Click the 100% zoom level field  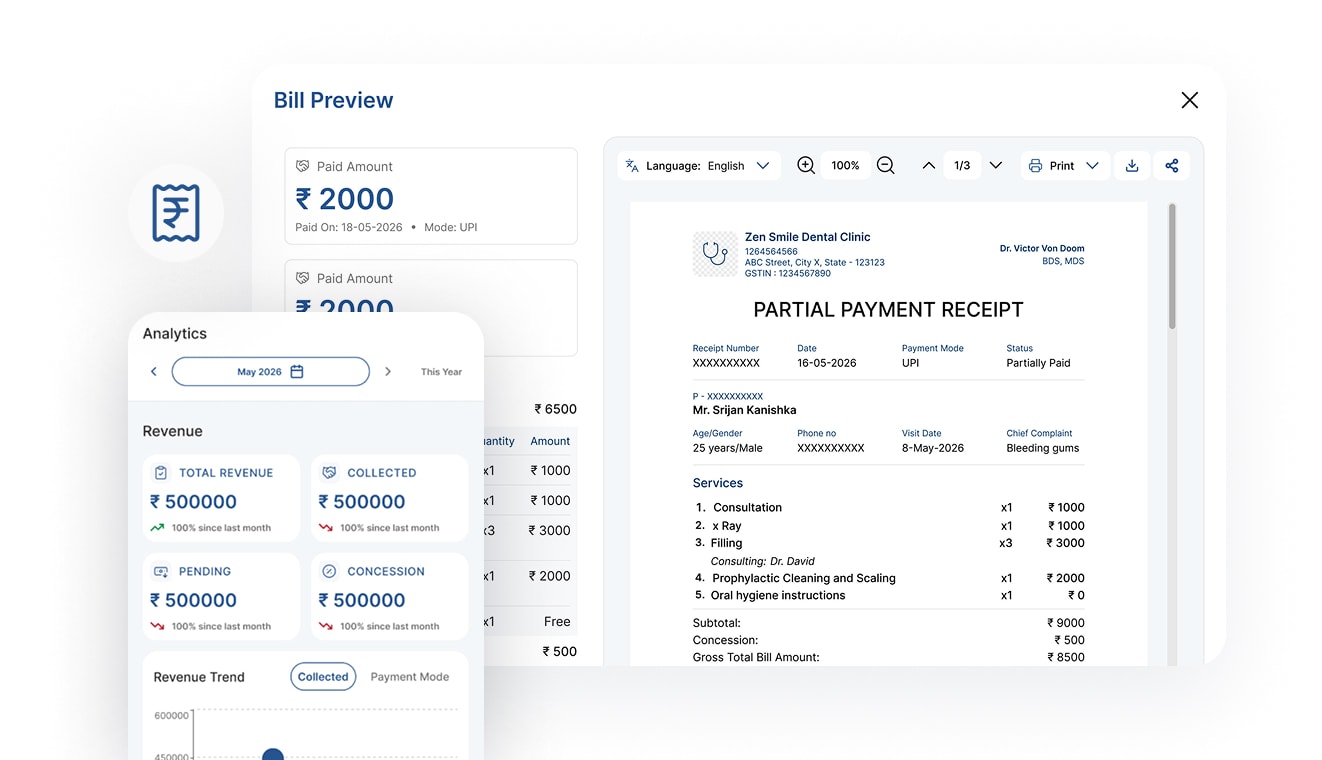click(845, 166)
